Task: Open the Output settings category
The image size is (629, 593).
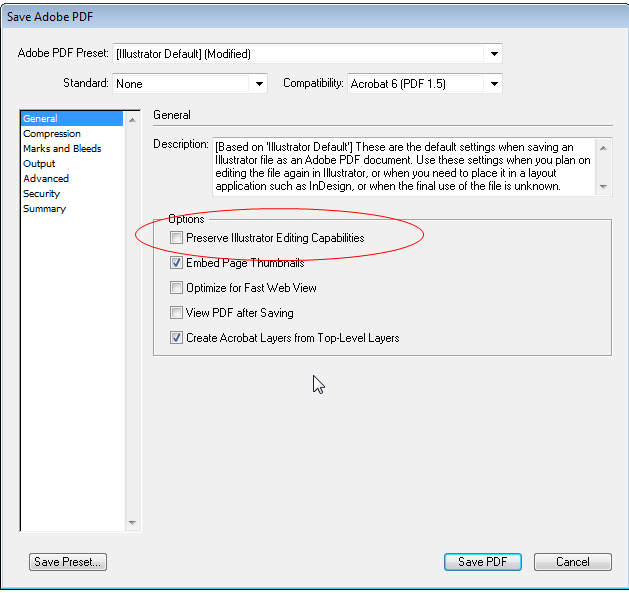Action: pyautogui.click(x=39, y=164)
